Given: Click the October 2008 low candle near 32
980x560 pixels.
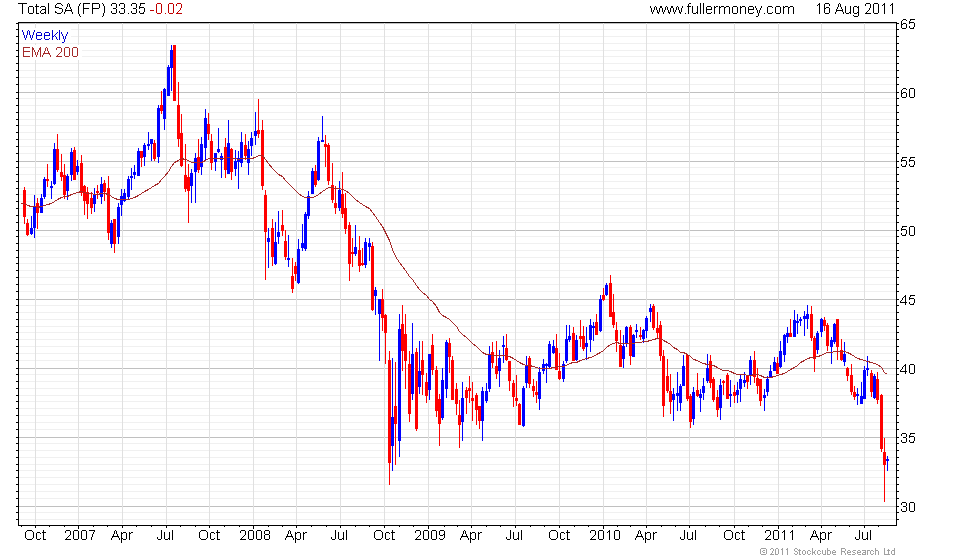Looking at the screenshot, I should 389,411.
